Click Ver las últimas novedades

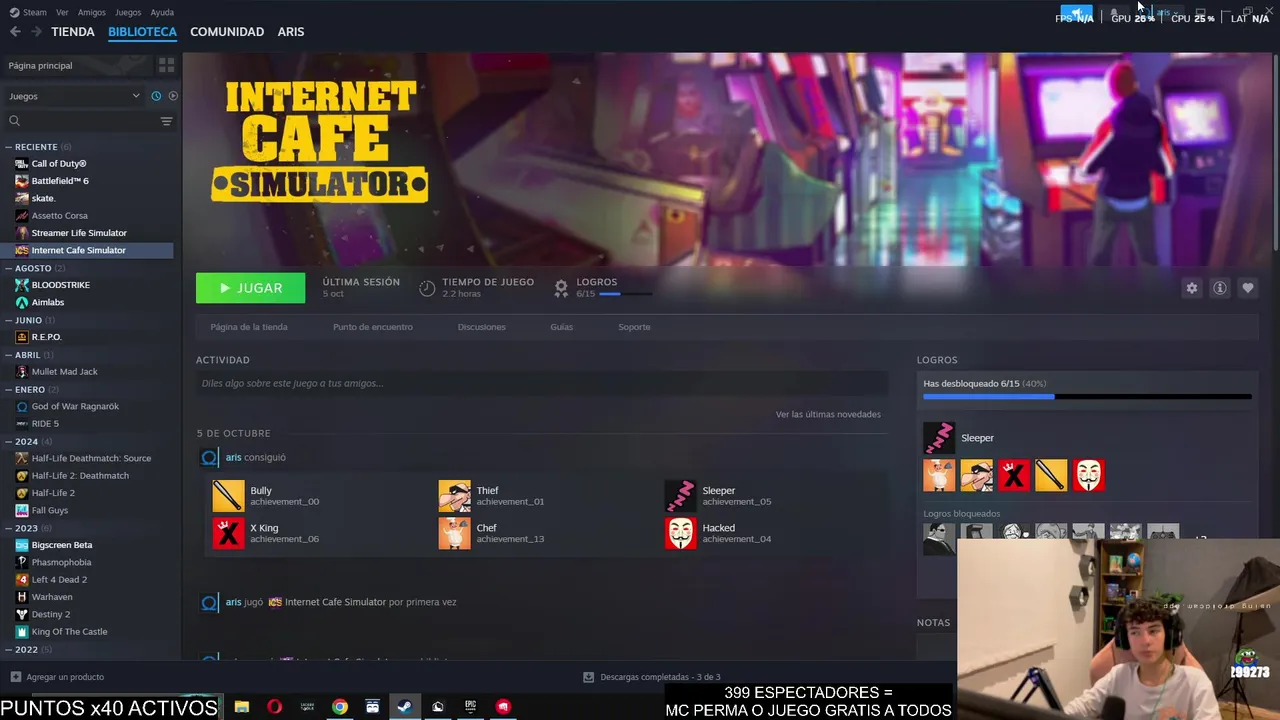pyautogui.click(x=828, y=414)
